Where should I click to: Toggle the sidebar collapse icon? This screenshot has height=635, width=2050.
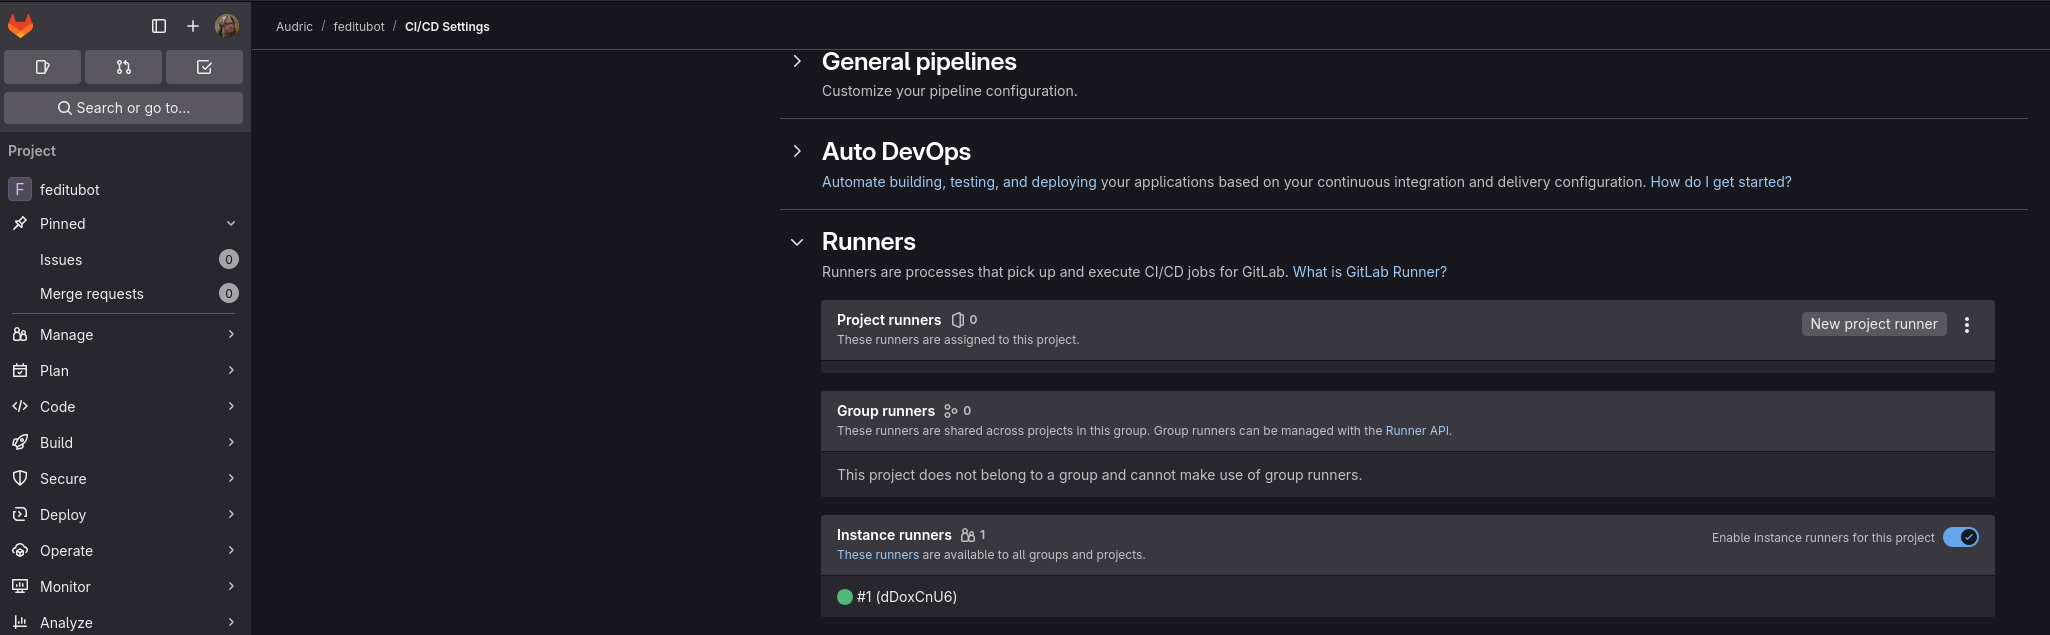point(159,26)
